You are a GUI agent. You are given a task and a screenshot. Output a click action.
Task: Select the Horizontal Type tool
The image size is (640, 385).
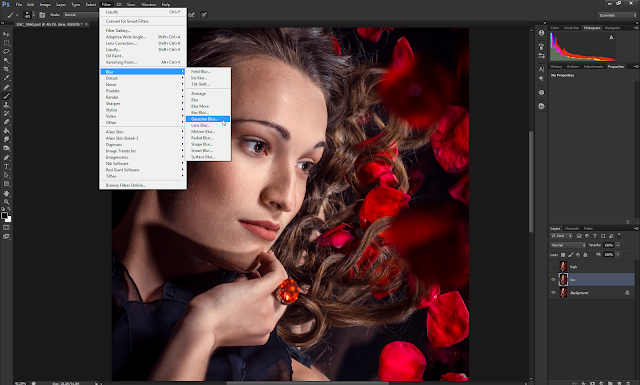[x=6, y=167]
